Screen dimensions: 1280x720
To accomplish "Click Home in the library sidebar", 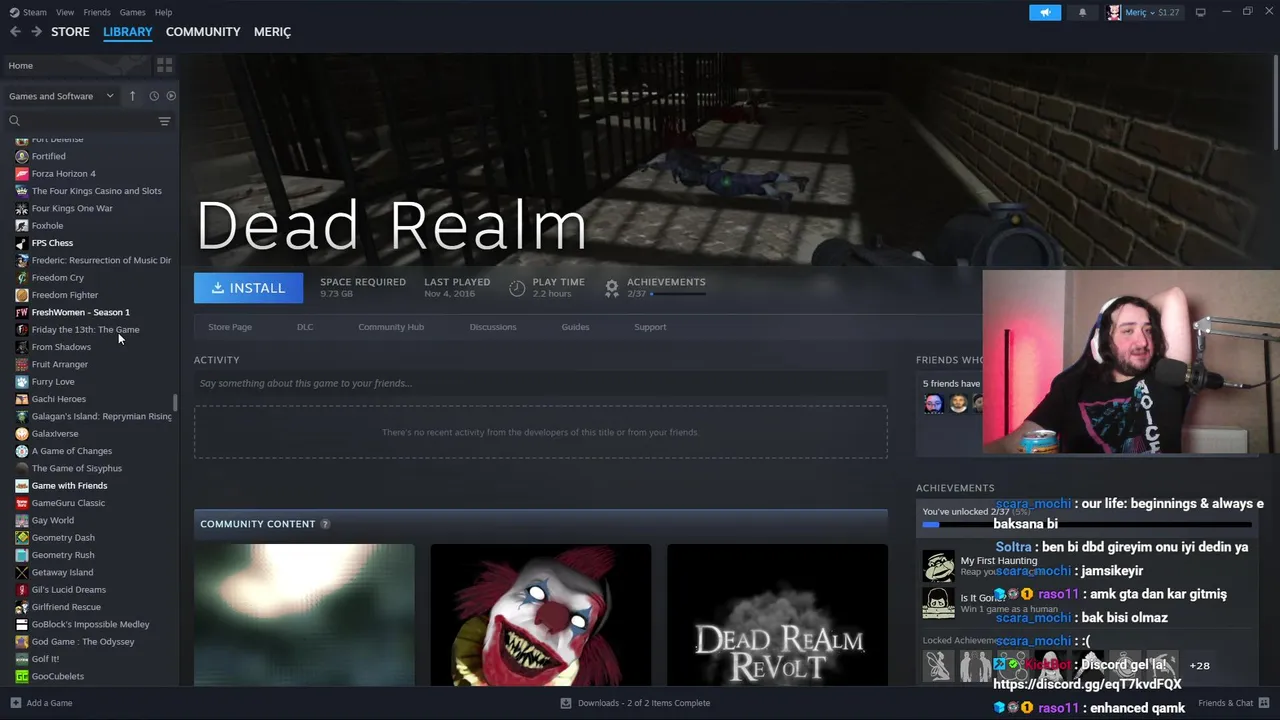I will (75, 65).
